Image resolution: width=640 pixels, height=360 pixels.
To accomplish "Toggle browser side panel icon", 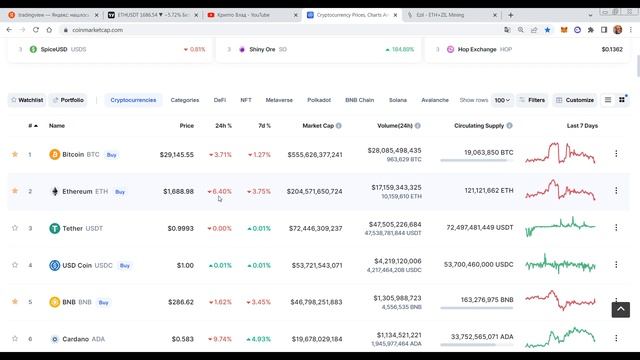I will point(604,30).
